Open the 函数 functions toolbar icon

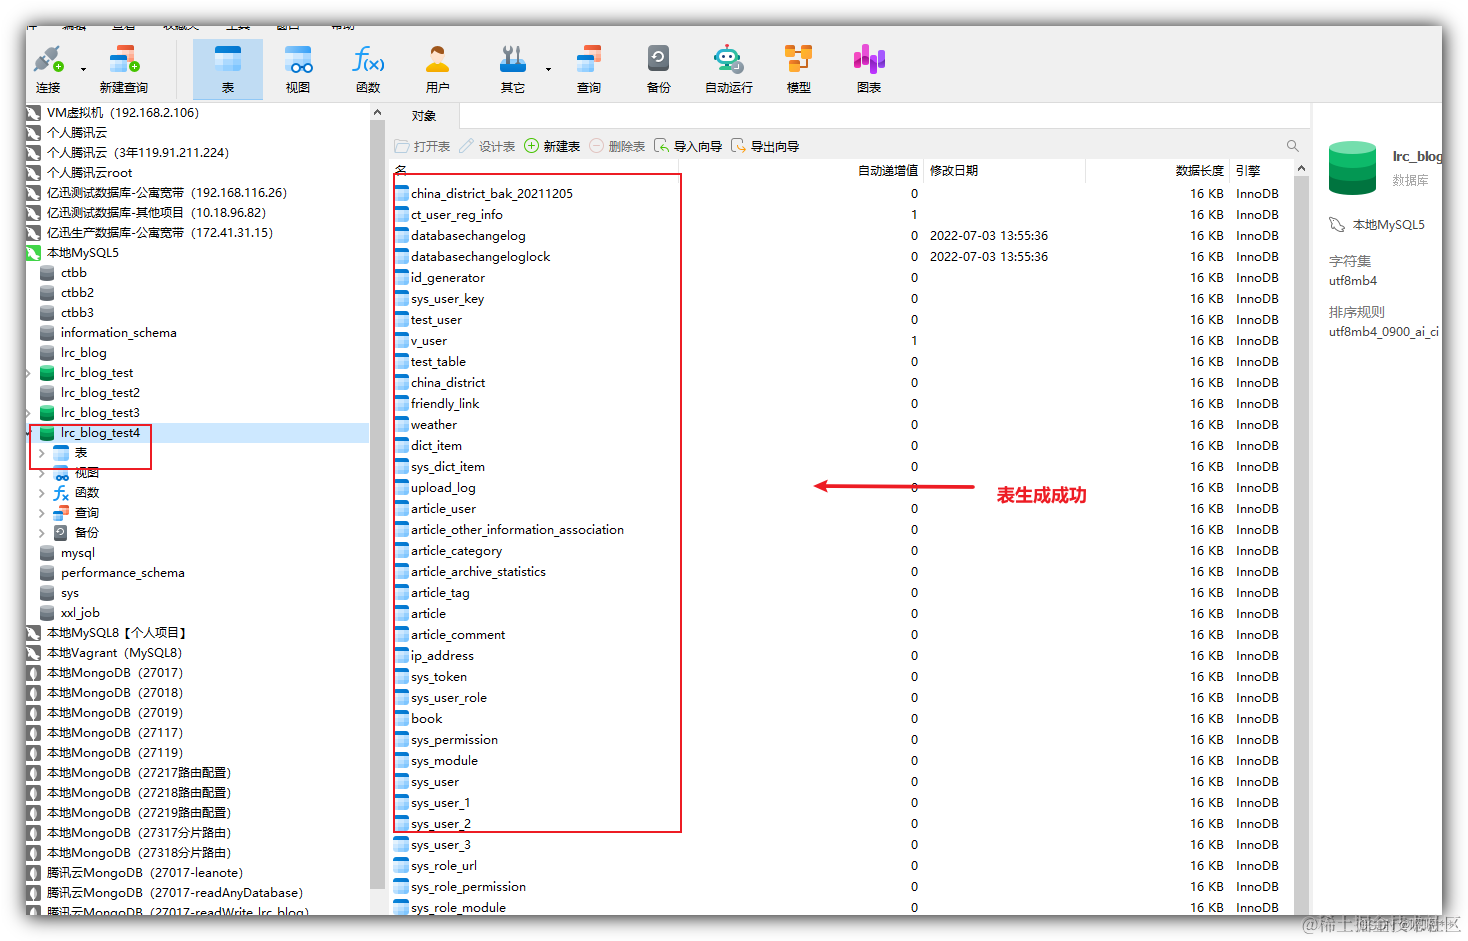click(368, 68)
